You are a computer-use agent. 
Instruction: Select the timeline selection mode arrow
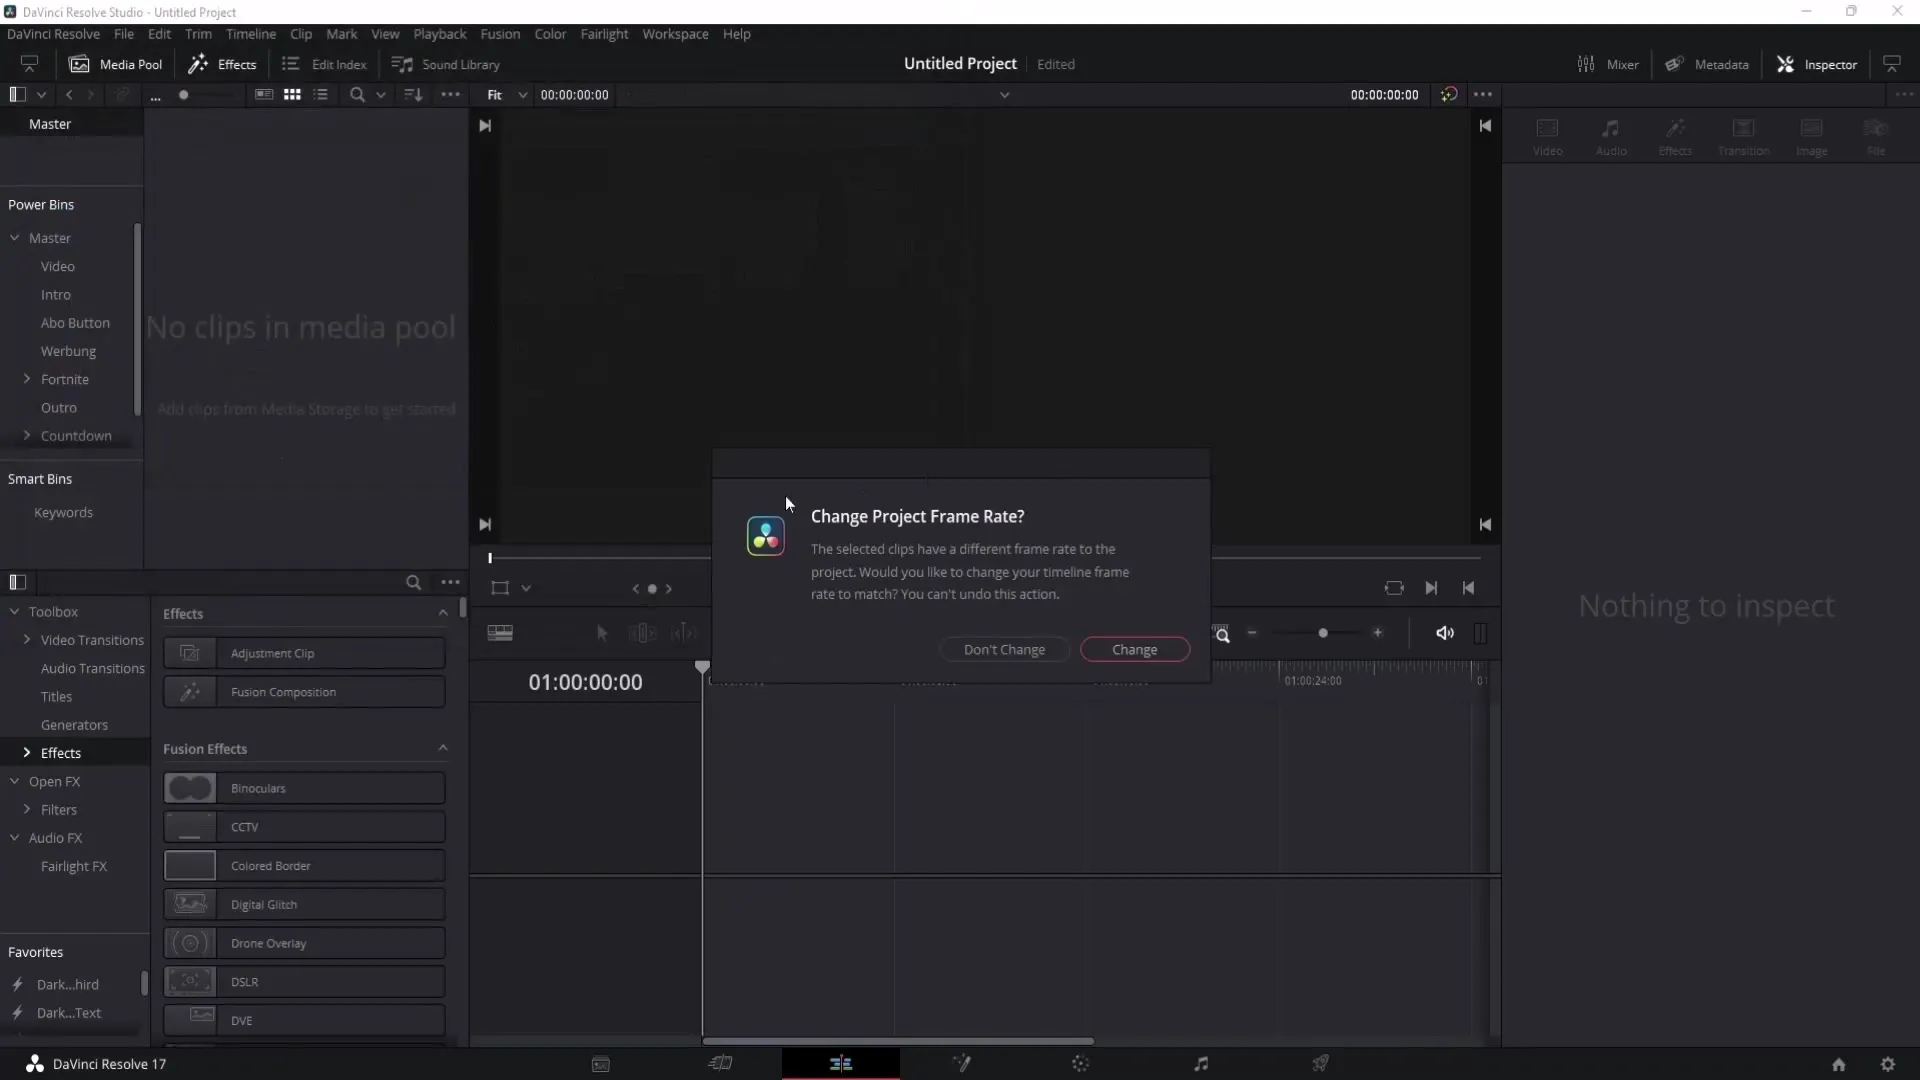(601, 633)
